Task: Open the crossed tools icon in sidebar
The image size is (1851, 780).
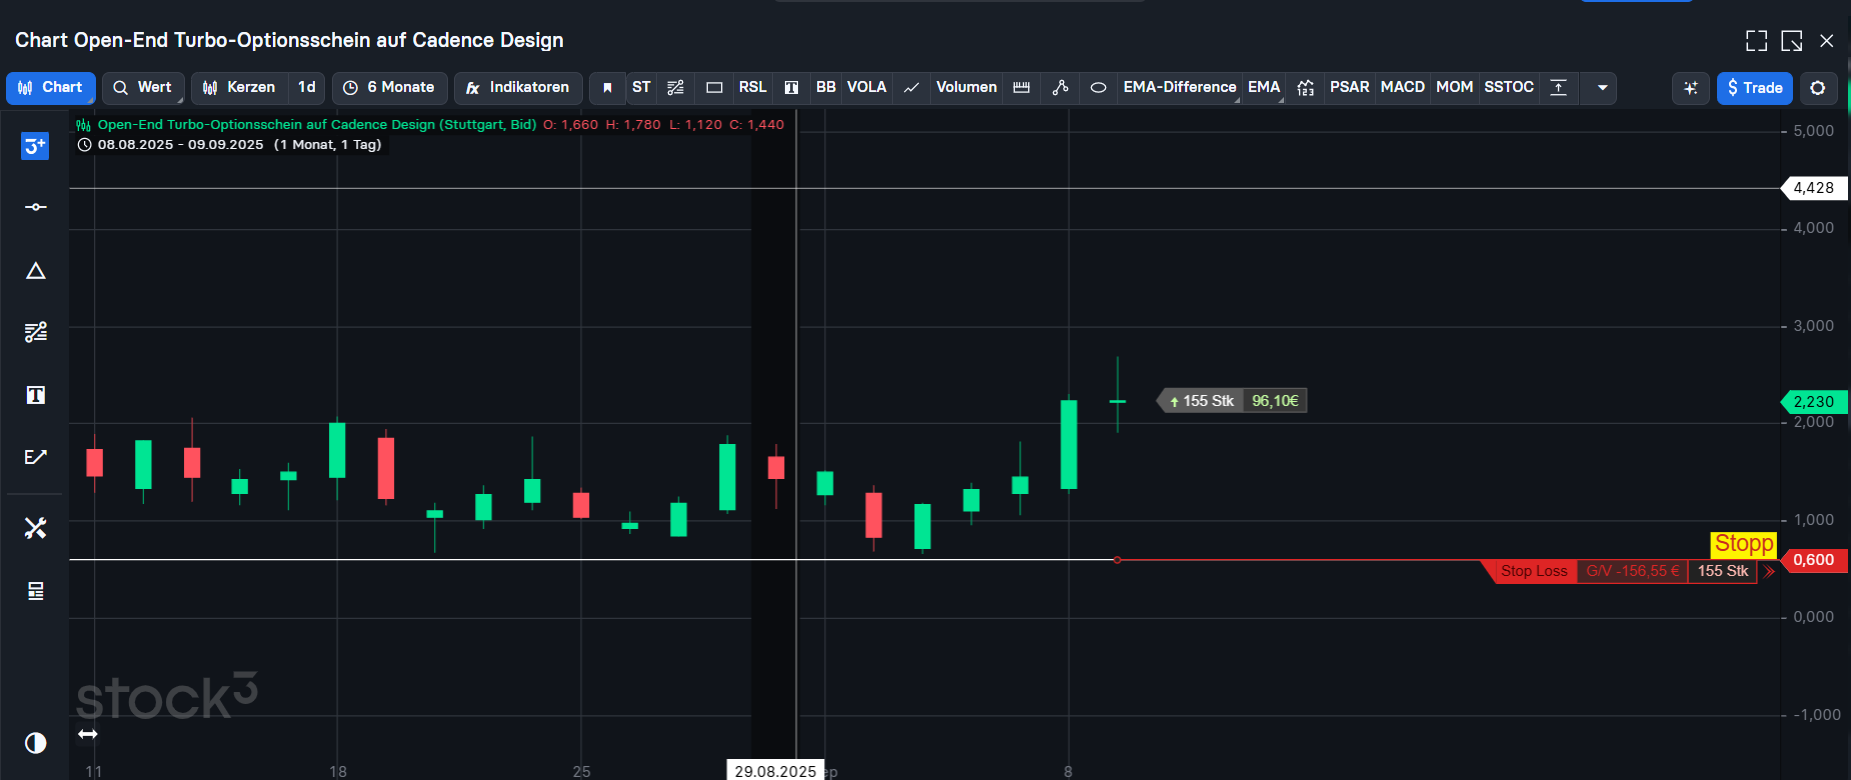Action: point(35,528)
